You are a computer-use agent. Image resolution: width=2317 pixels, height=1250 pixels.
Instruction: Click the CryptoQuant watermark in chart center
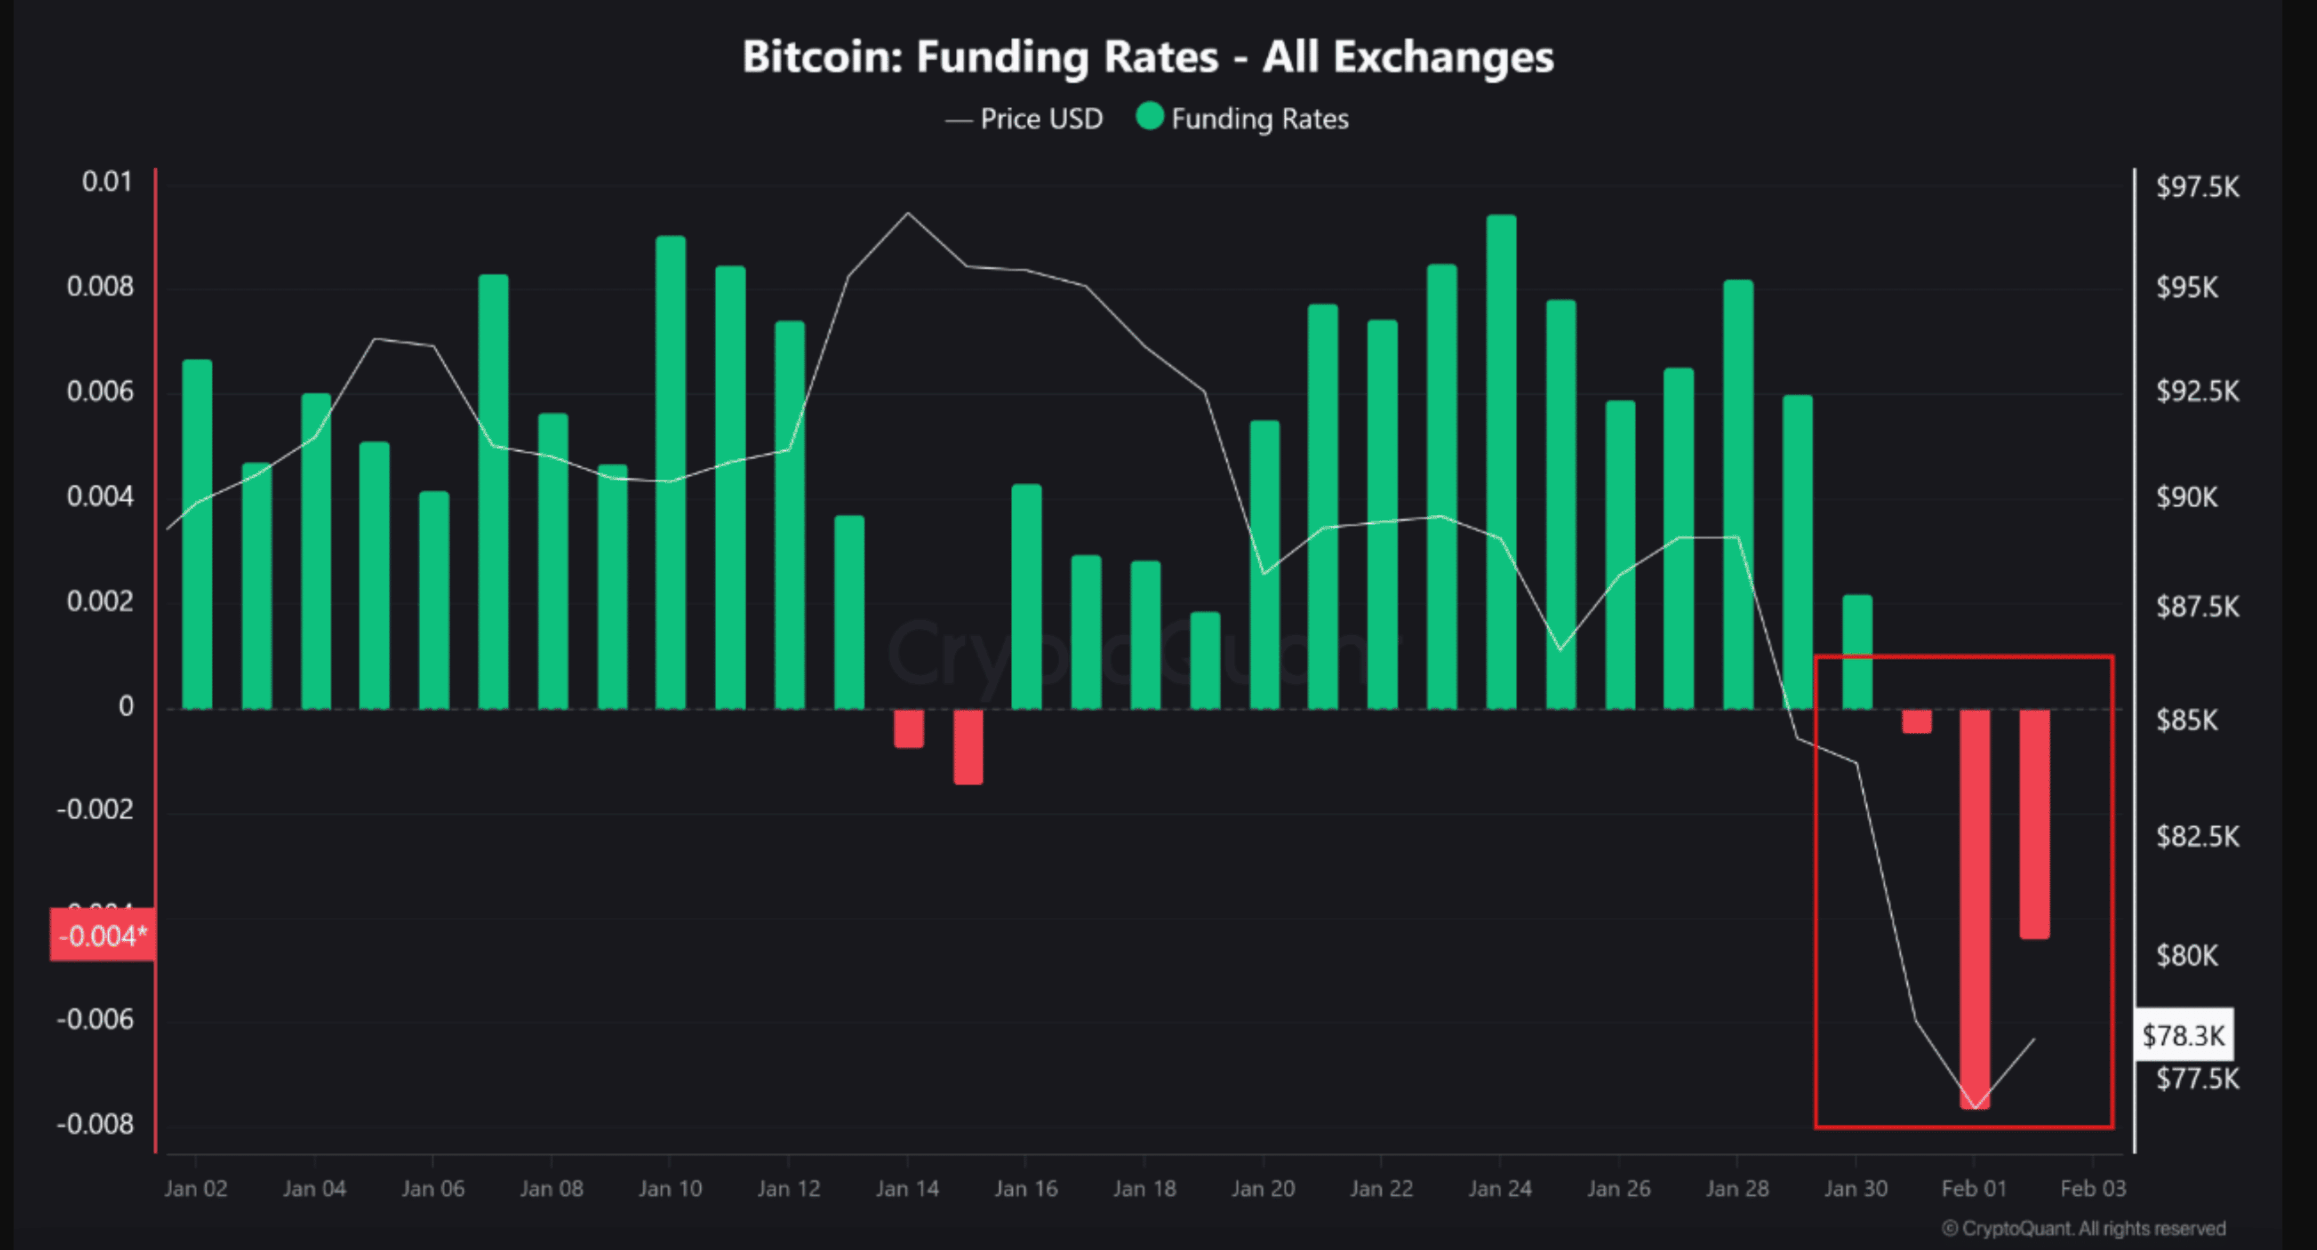click(1140, 652)
